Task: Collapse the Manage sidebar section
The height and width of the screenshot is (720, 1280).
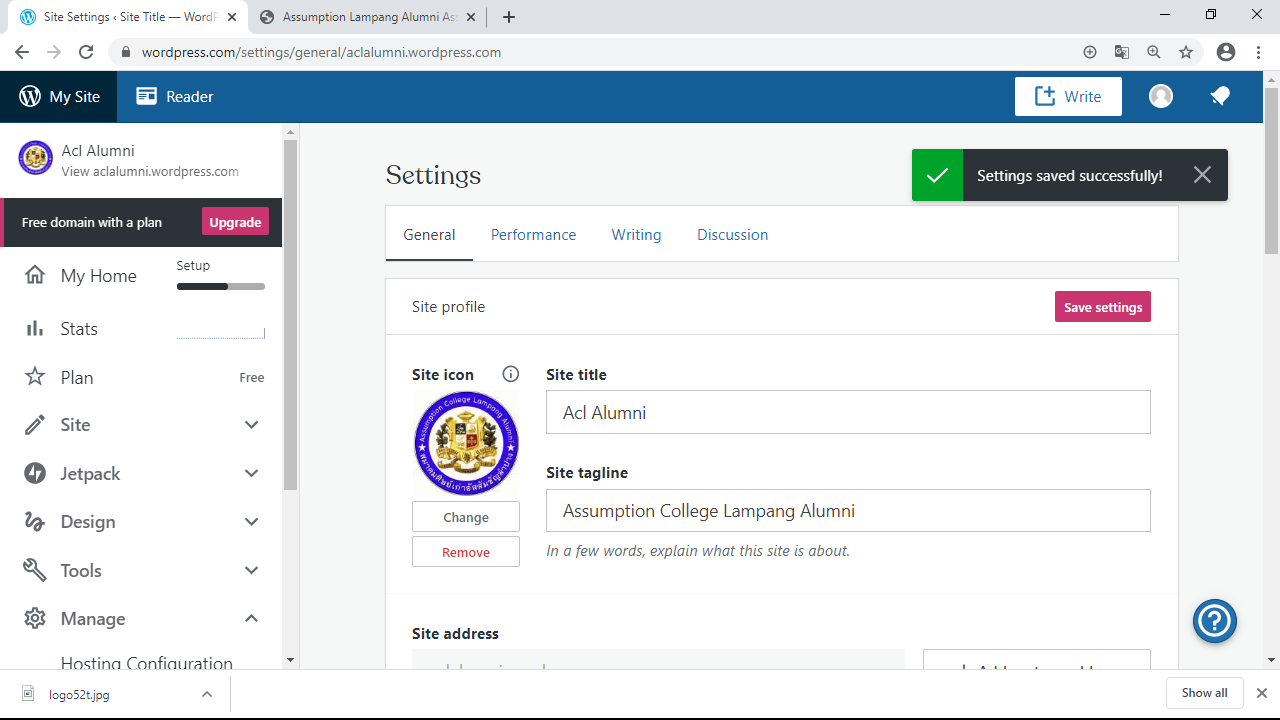Action: coord(251,619)
